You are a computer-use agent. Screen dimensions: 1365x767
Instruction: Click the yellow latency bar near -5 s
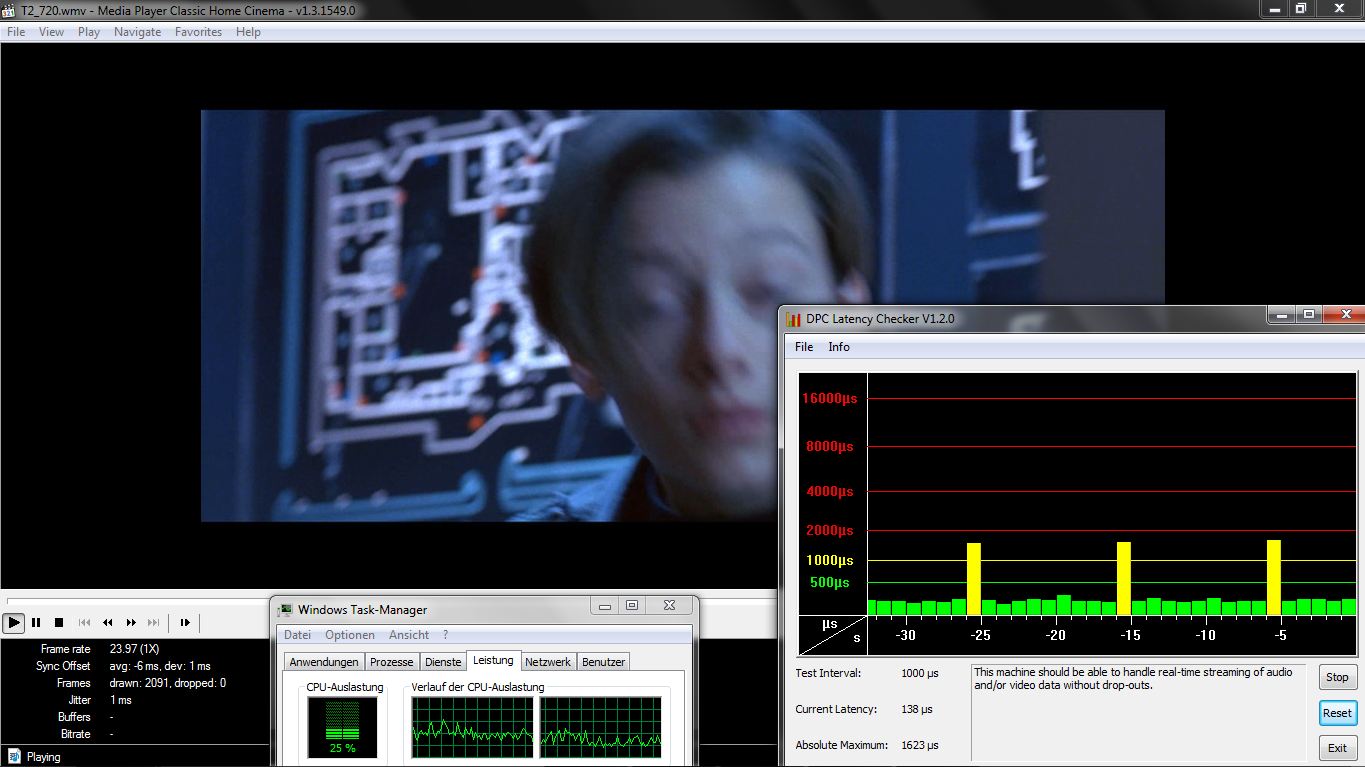point(1274,577)
